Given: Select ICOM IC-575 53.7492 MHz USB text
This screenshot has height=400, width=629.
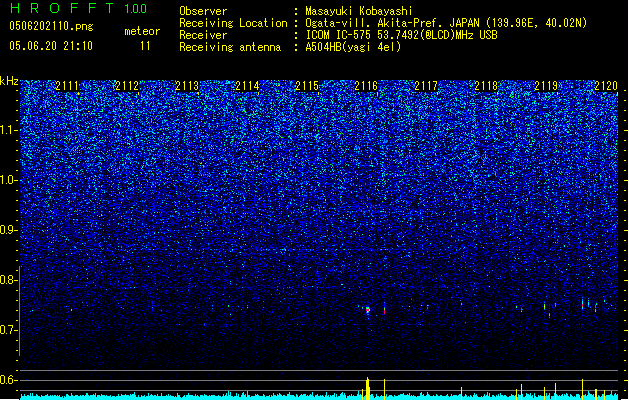Looking at the screenshot, I should click(x=401, y=35).
